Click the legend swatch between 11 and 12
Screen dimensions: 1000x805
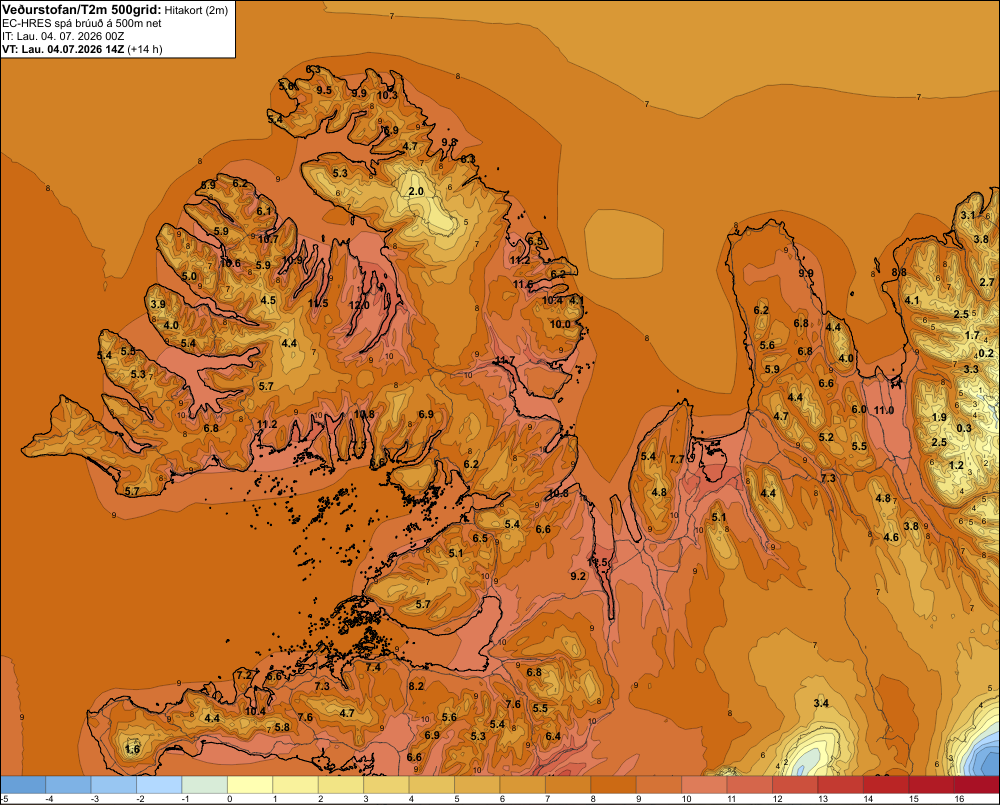click(x=749, y=784)
